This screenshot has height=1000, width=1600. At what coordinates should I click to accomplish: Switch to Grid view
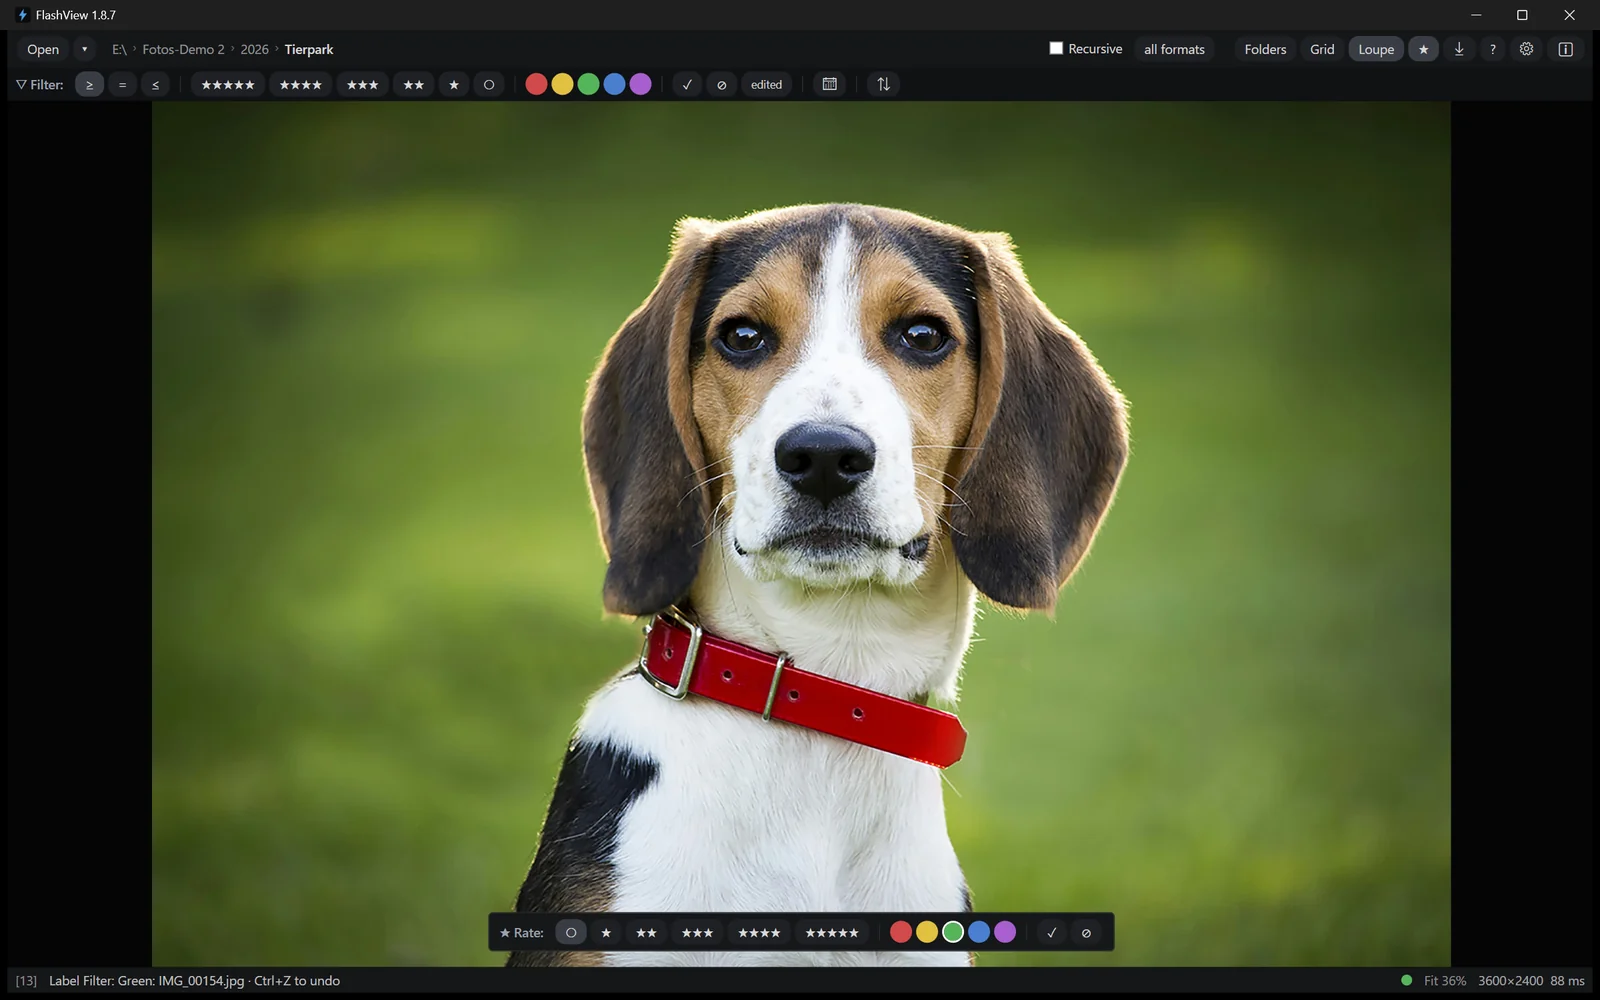pyautogui.click(x=1322, y=49)
